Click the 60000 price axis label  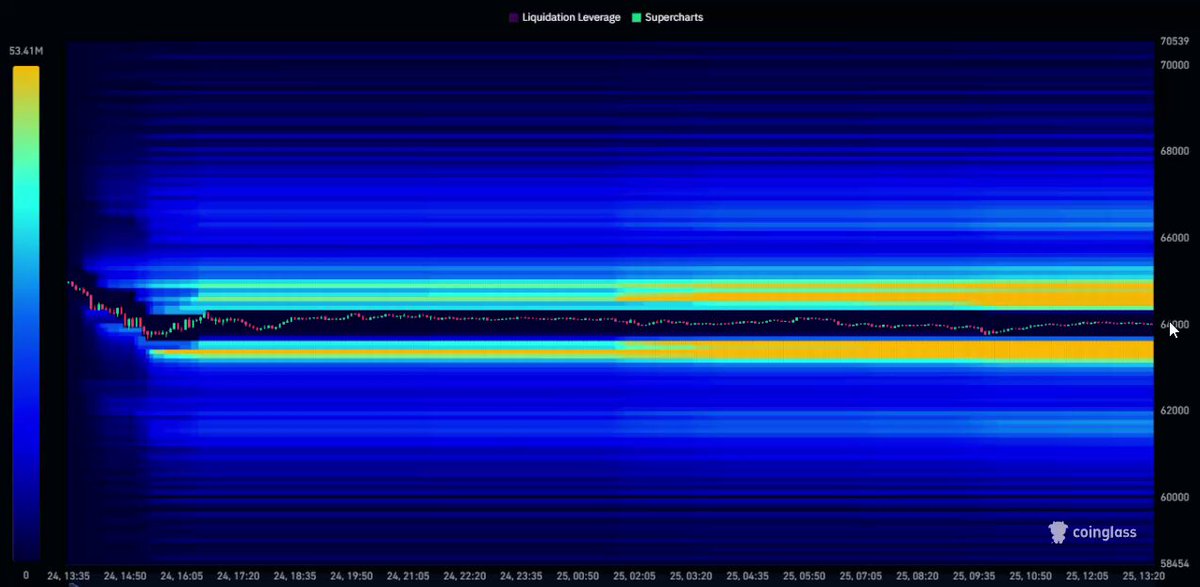[x=1173, y=497]
